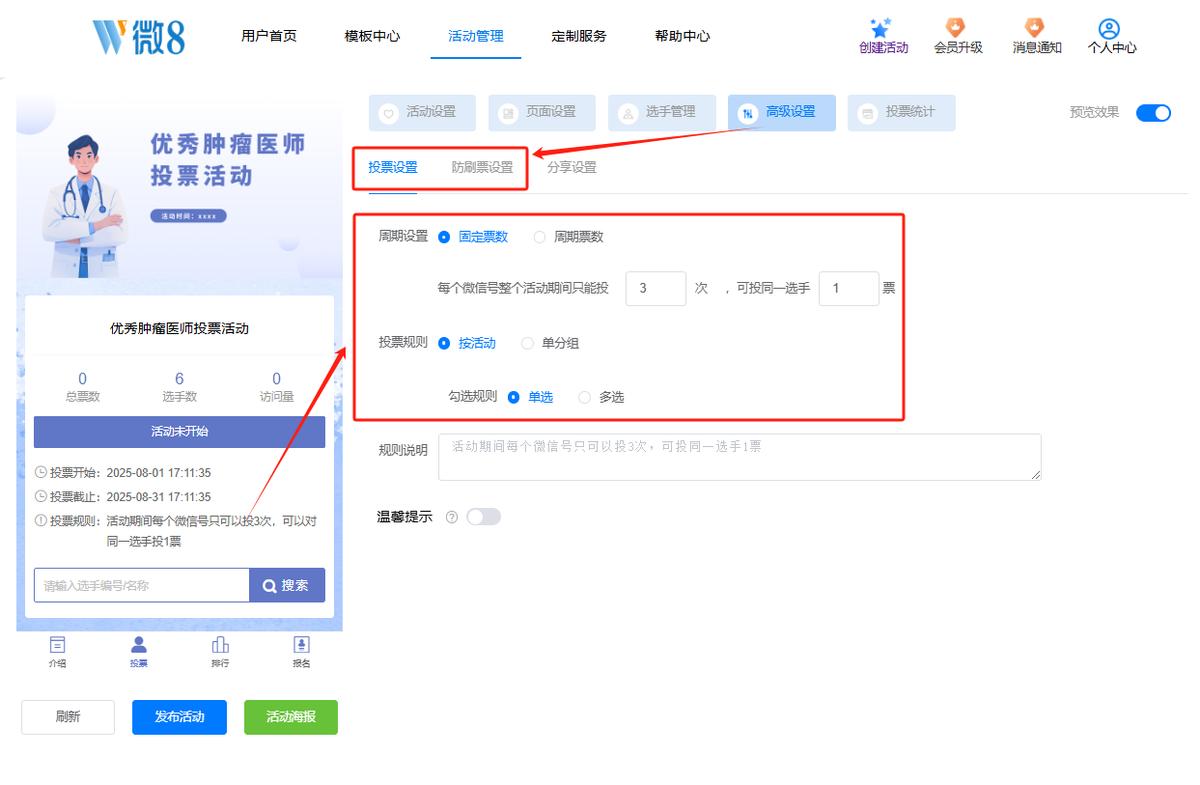Open the 投票统计 step tab

902,113
